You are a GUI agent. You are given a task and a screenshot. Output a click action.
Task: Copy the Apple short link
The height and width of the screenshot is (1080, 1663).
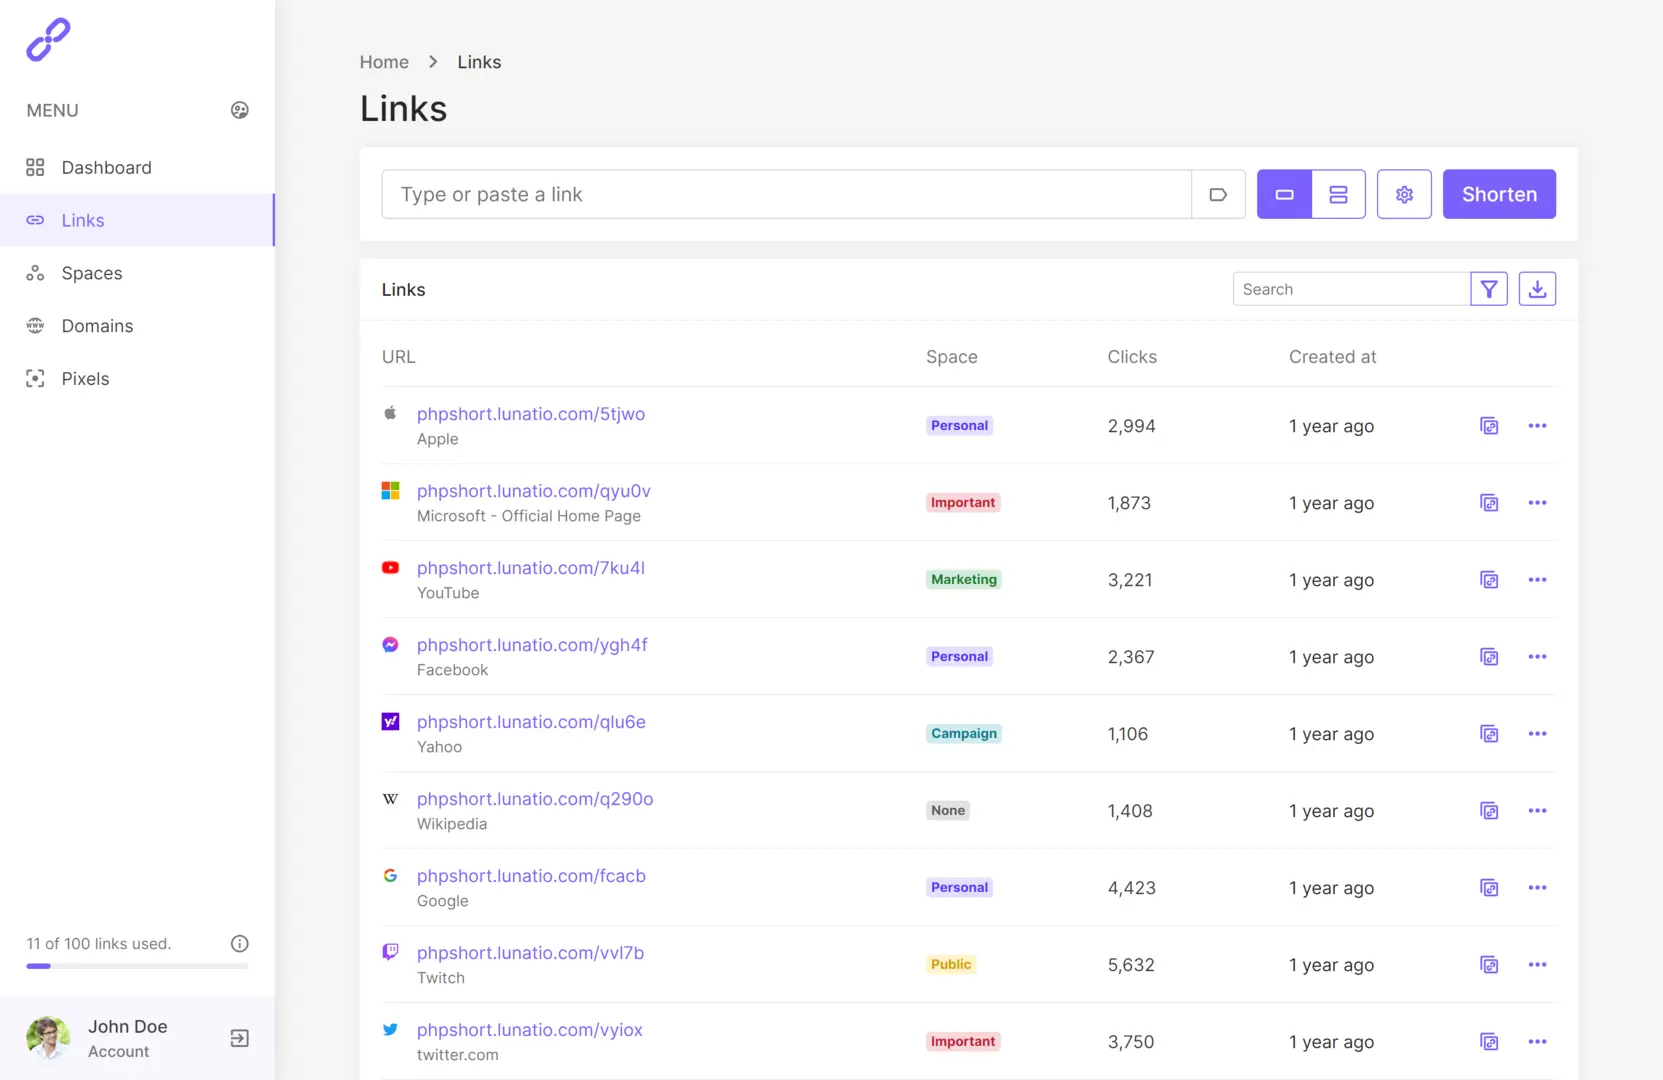pos(1489,426)
